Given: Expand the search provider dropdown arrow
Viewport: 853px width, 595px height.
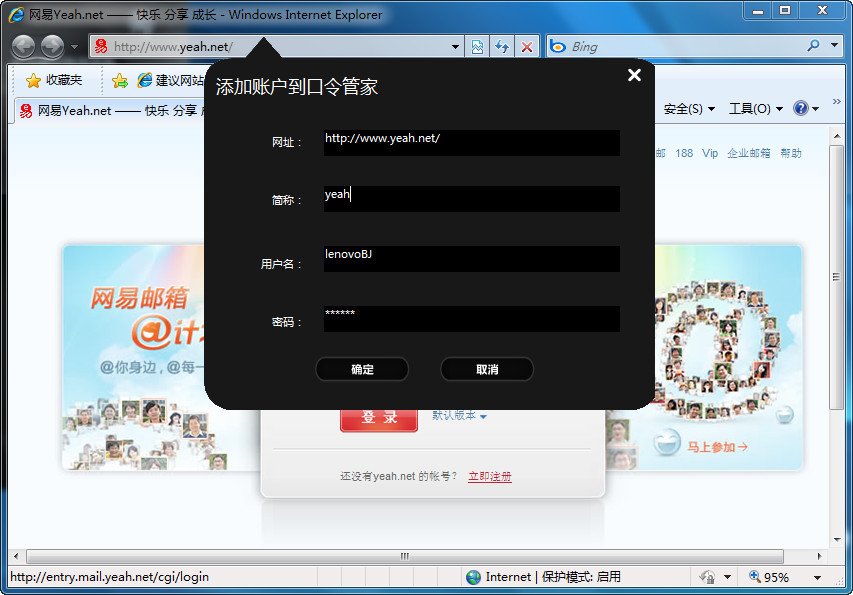Looking at the screenshot, I should (x=833, y=46).
